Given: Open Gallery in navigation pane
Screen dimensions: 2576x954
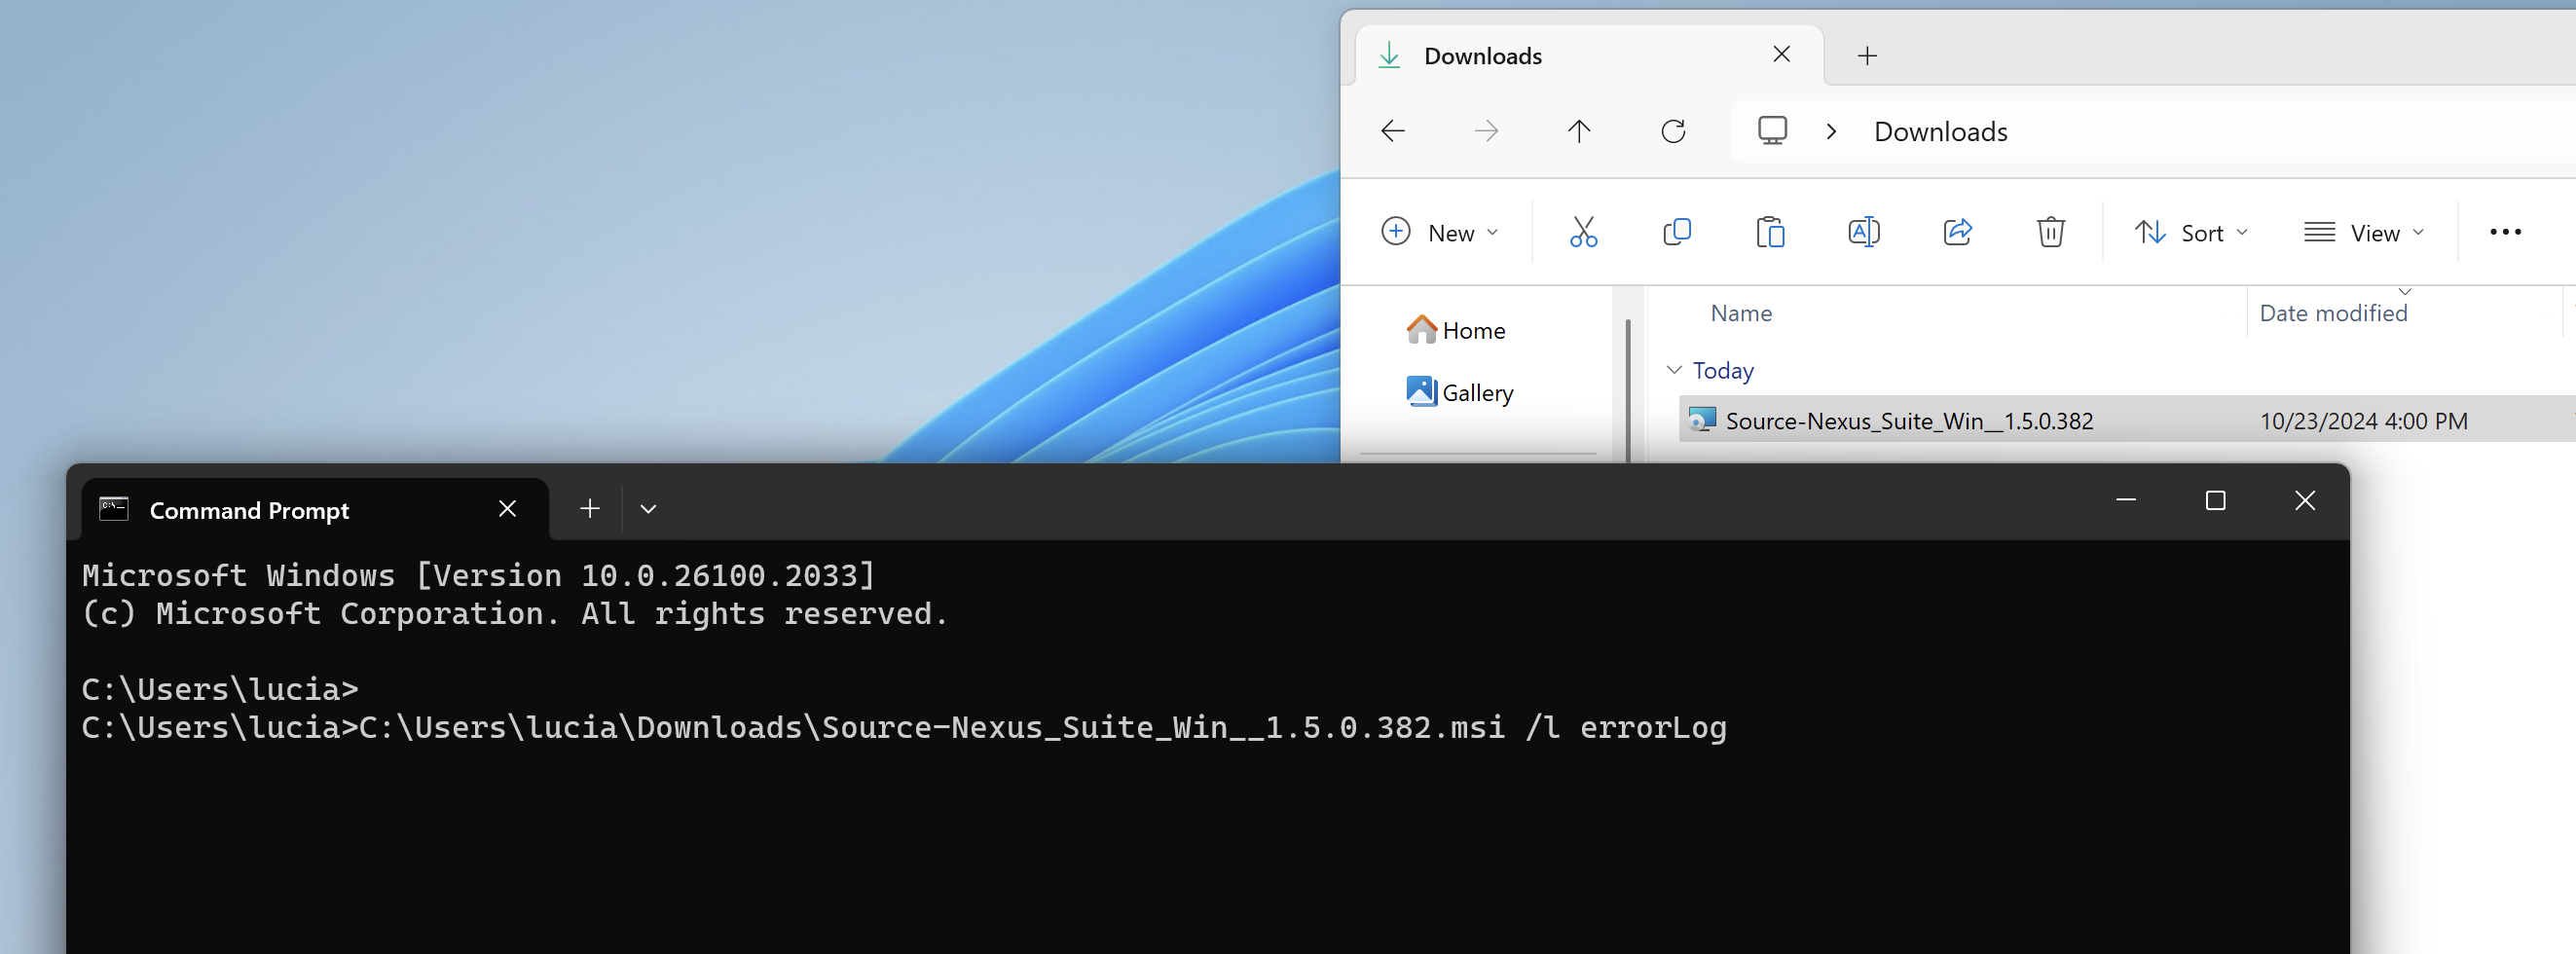Looking at the screenshot, I should (x=1476, y=393).
